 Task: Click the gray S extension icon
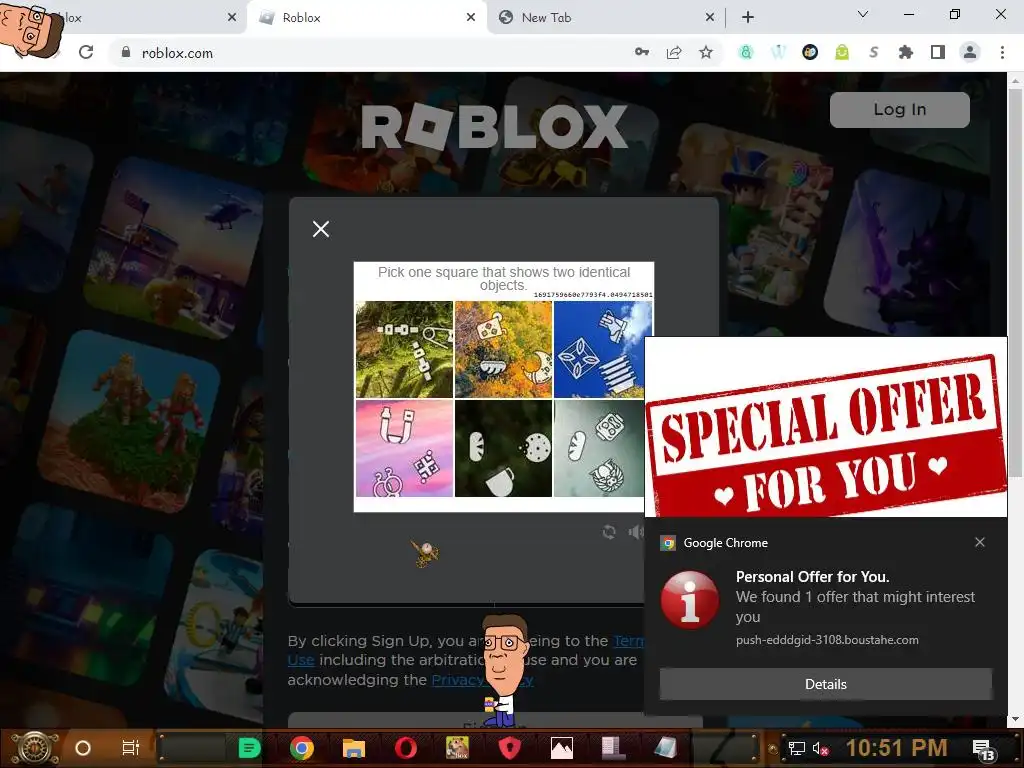[x=874, y=52]
